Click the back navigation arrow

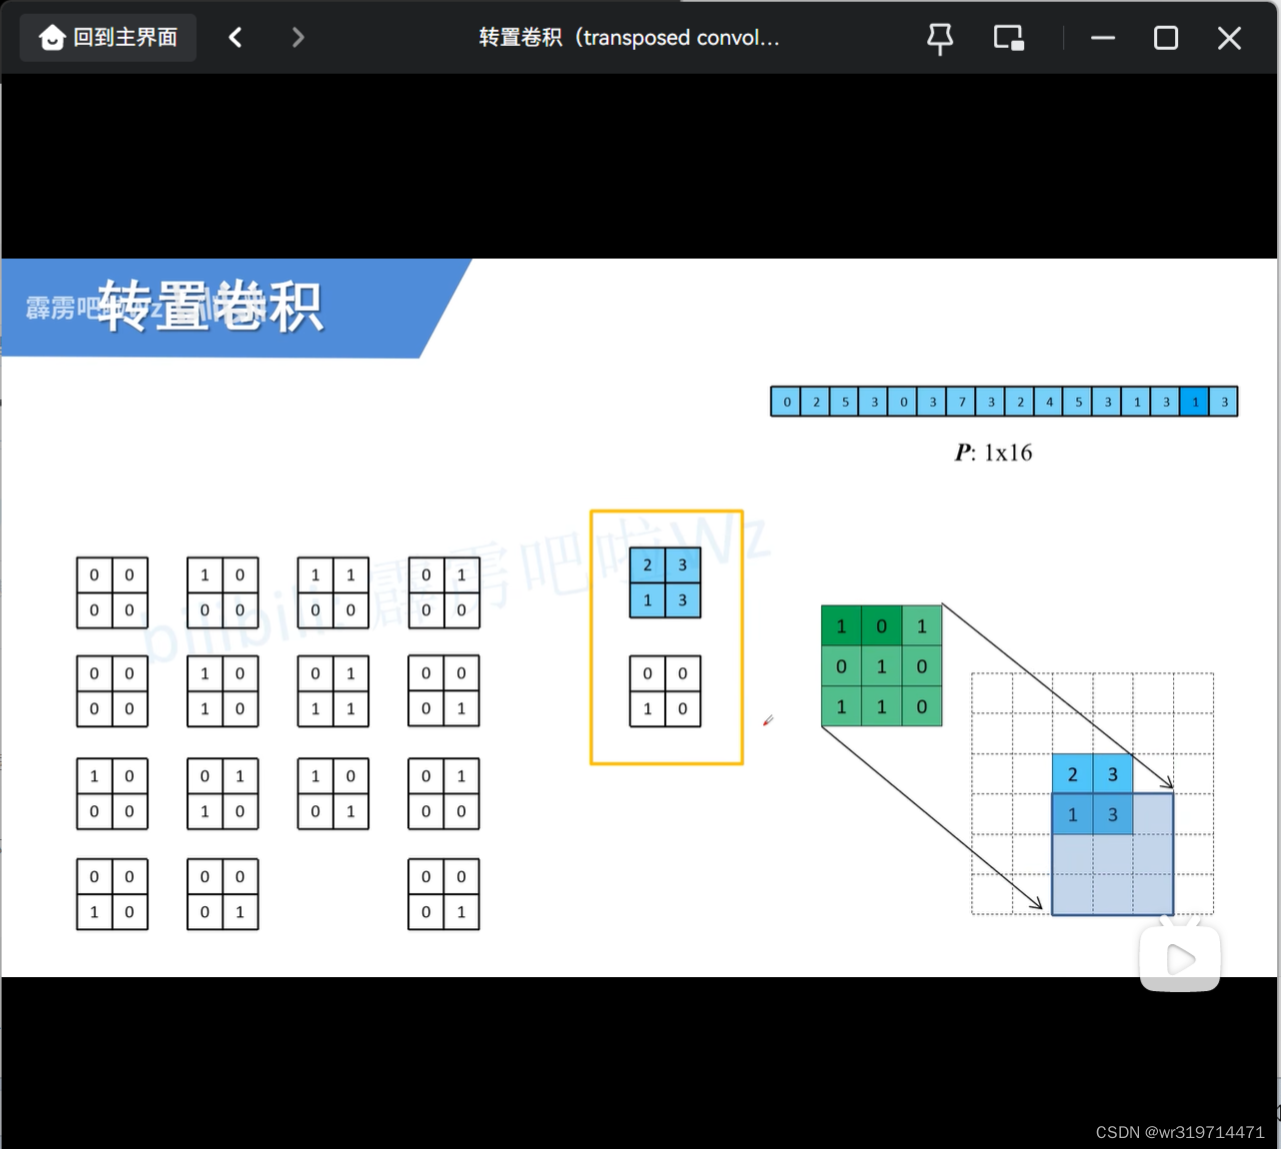pyautogui.click(x=236, y=37)
